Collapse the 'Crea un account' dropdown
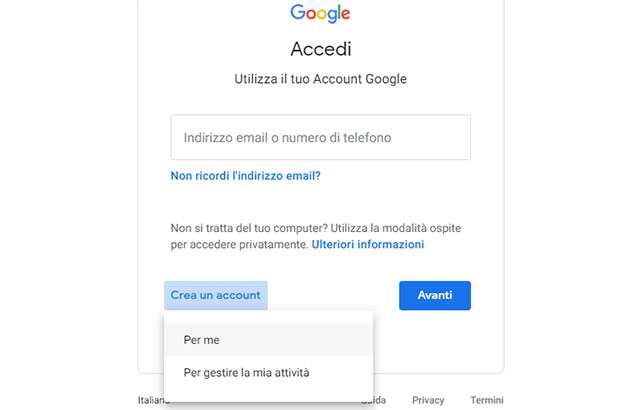The image size is (640, 410). pos(216,295)
